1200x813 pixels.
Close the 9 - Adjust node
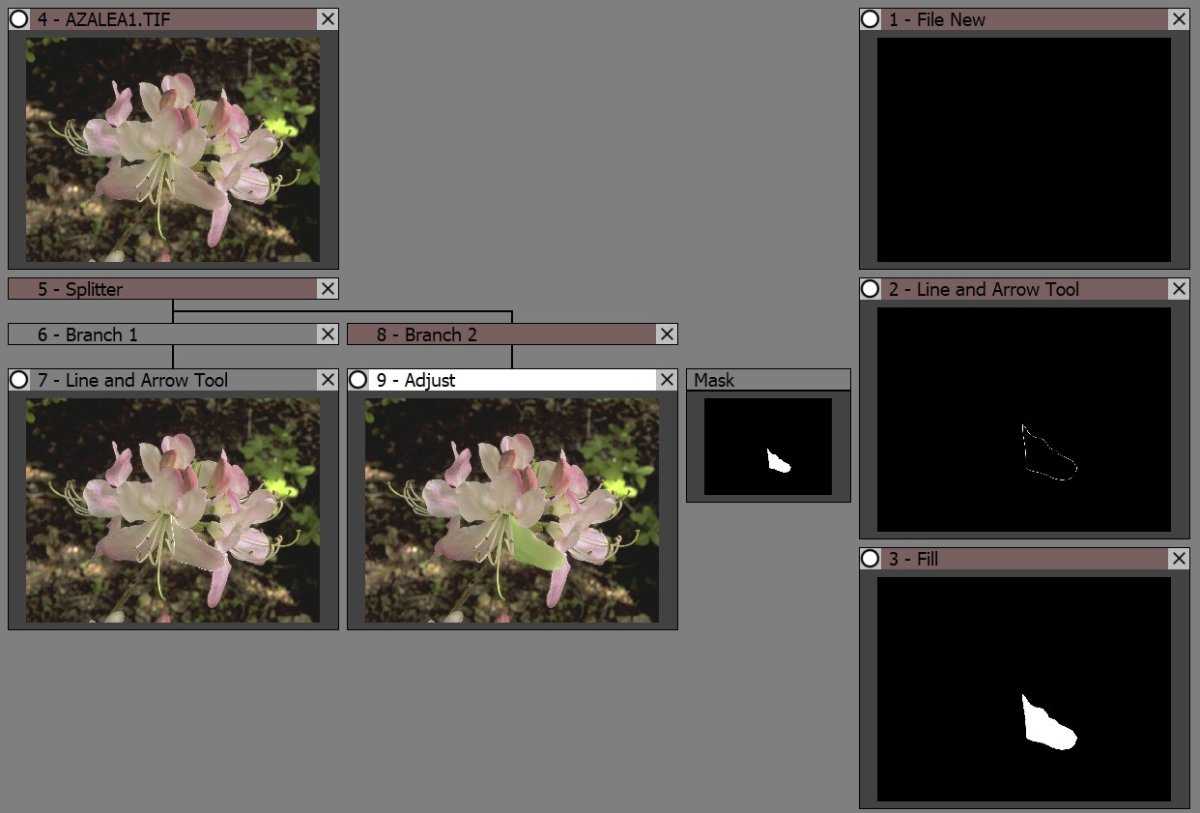pyautogui.click(x=667, y=380)
